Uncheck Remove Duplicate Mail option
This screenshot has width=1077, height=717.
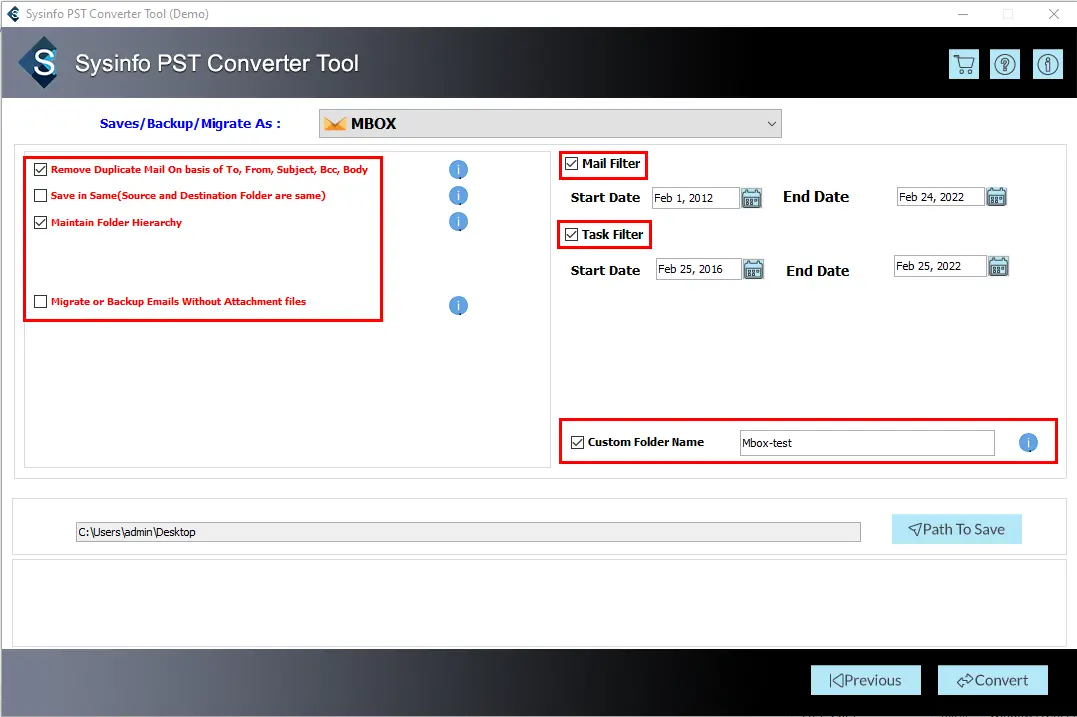41,170
